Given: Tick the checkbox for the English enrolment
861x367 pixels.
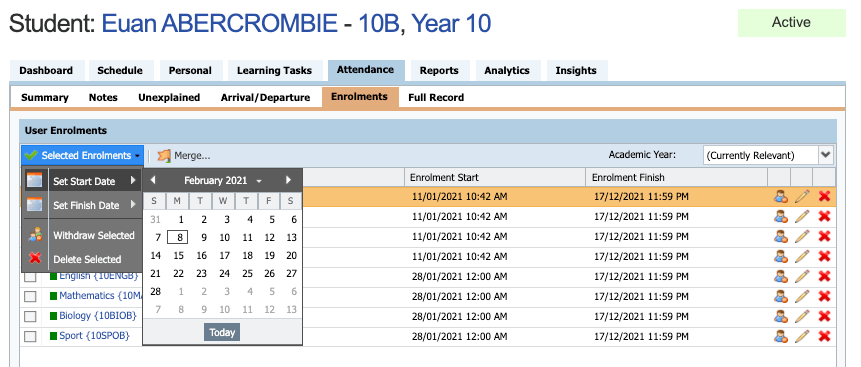Looking at the screenshot, I should pyautogui.click(x=30, y=276).
